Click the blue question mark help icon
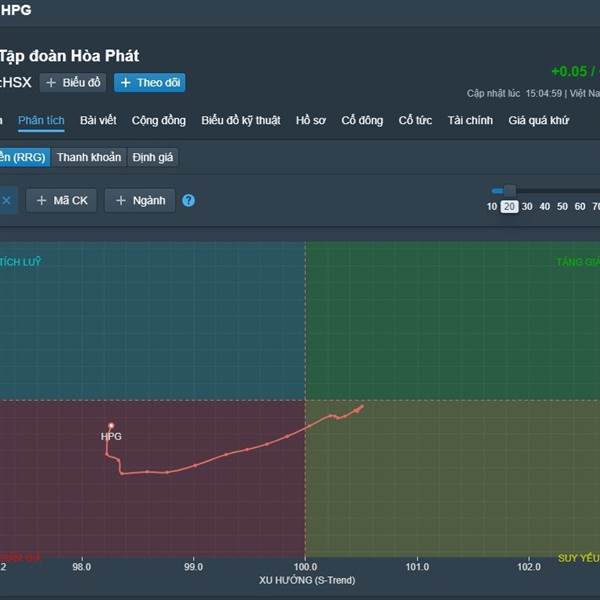600x600 pixels. pyautogui.click(x=188, y=201)
